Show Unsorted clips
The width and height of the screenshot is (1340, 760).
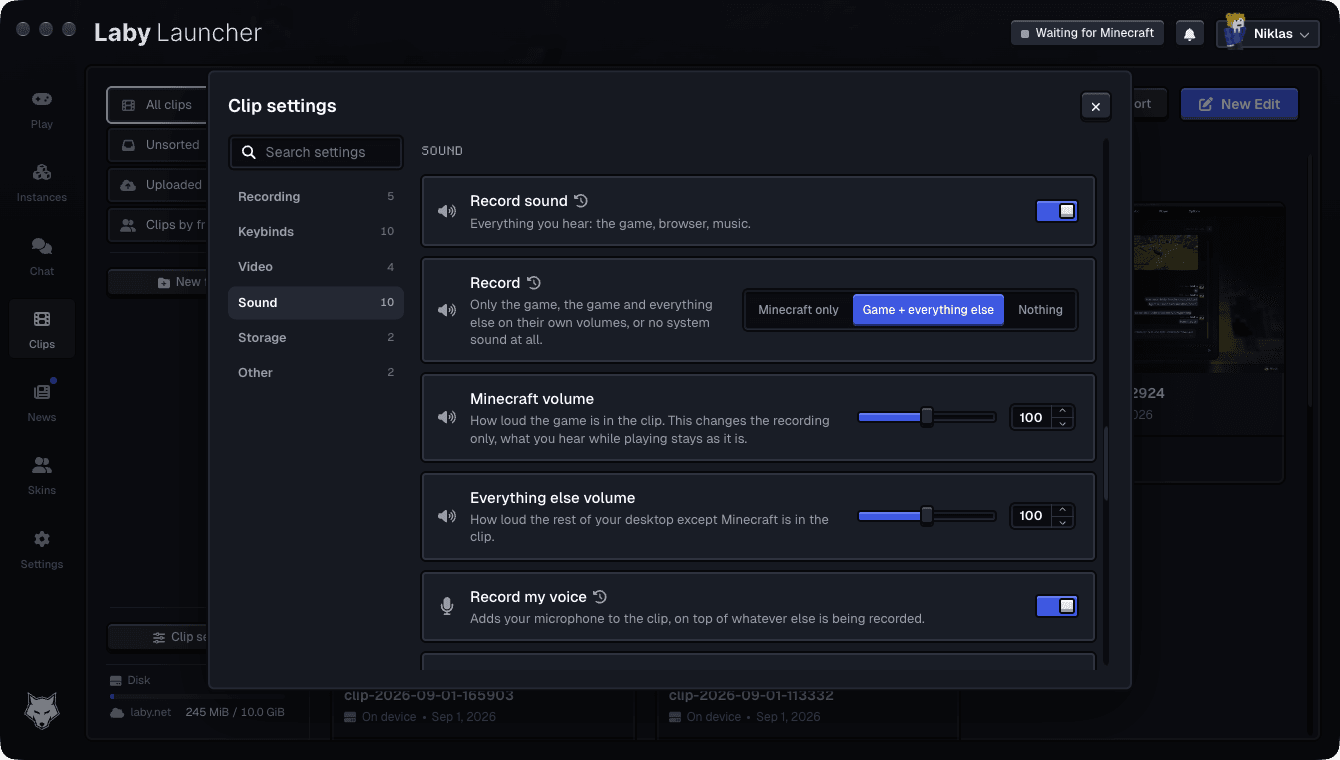[157, 145]
